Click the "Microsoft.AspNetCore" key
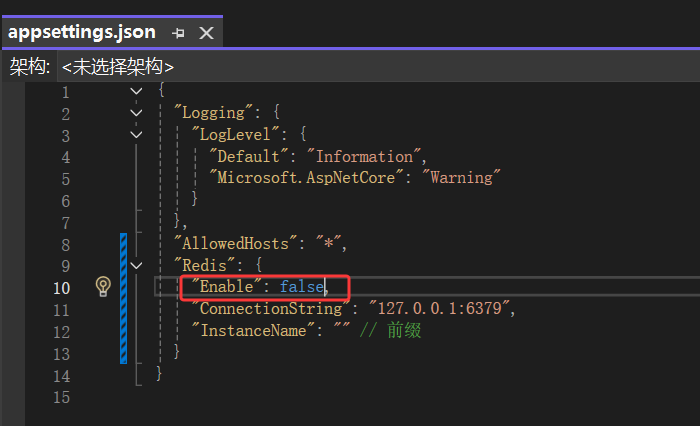 click(x=306, y=178)
